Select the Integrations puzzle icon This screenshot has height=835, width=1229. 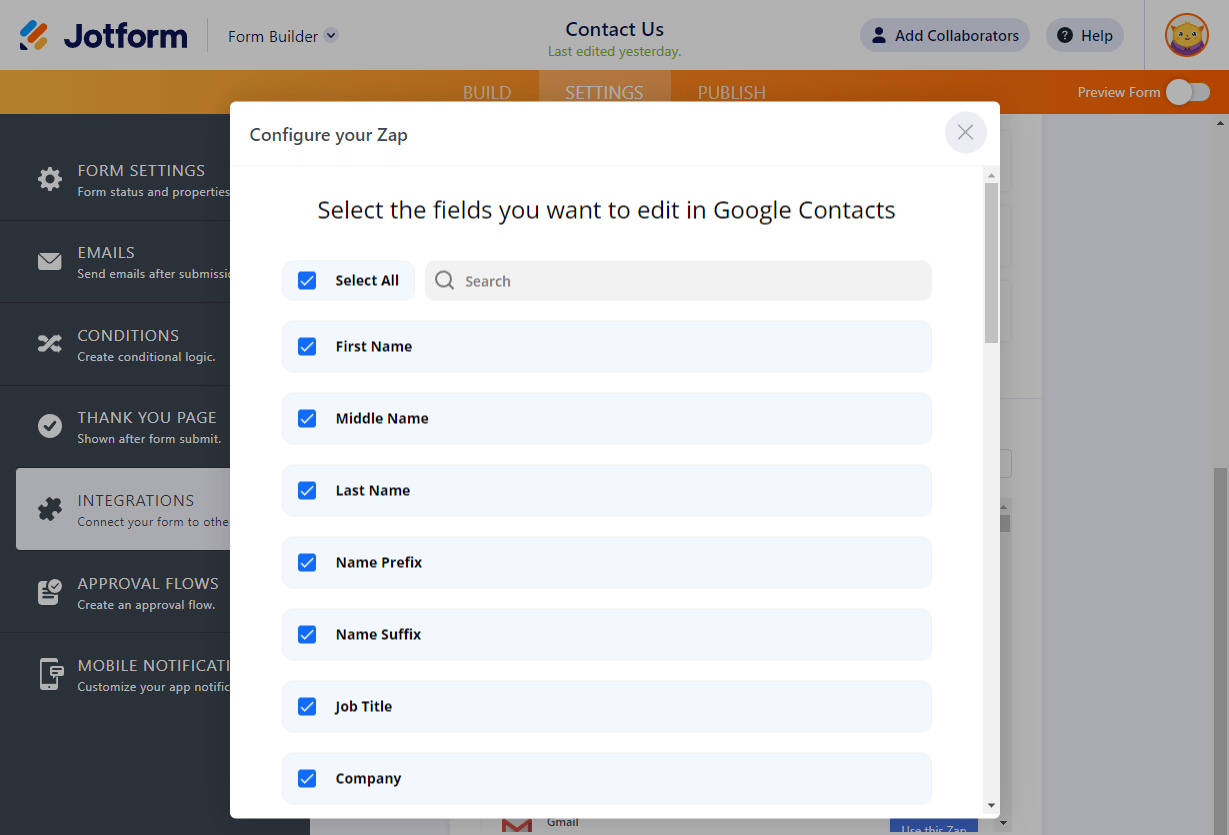[x=50, y=509]
